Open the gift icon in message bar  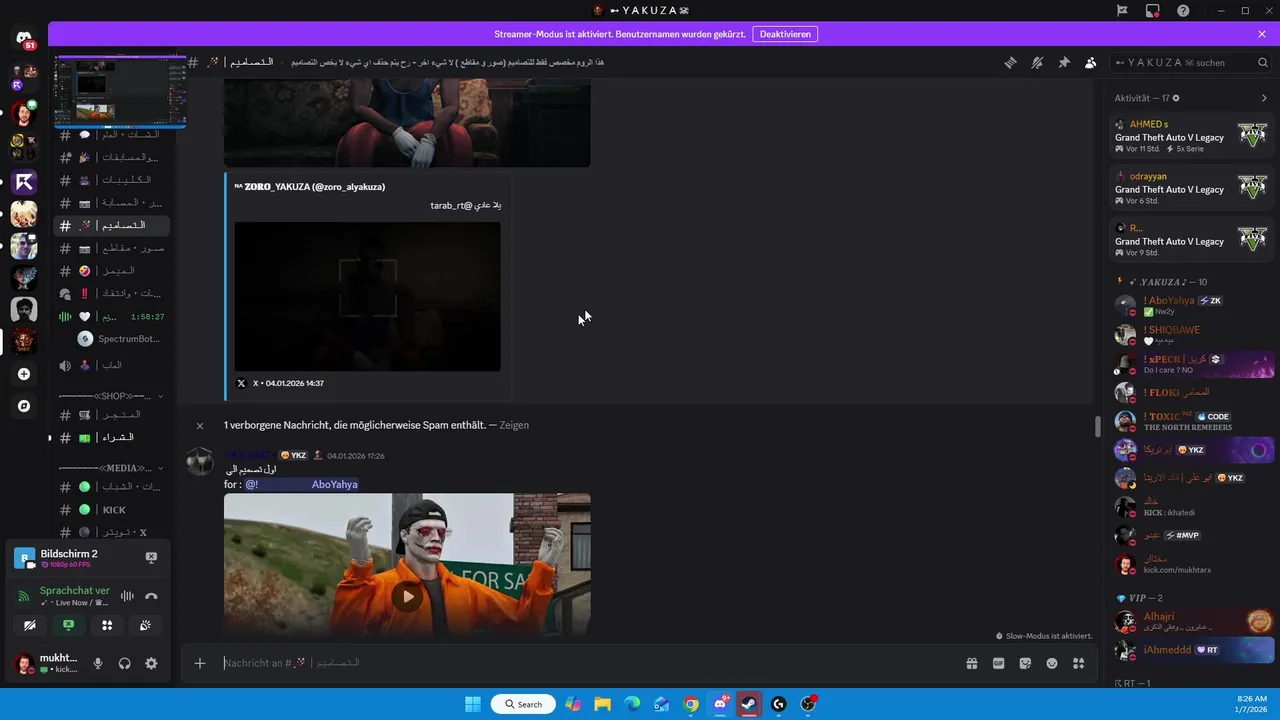971,663
